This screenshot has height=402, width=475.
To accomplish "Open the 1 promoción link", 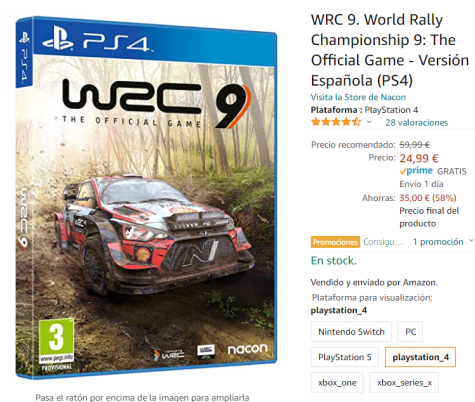I will point(438,242).
